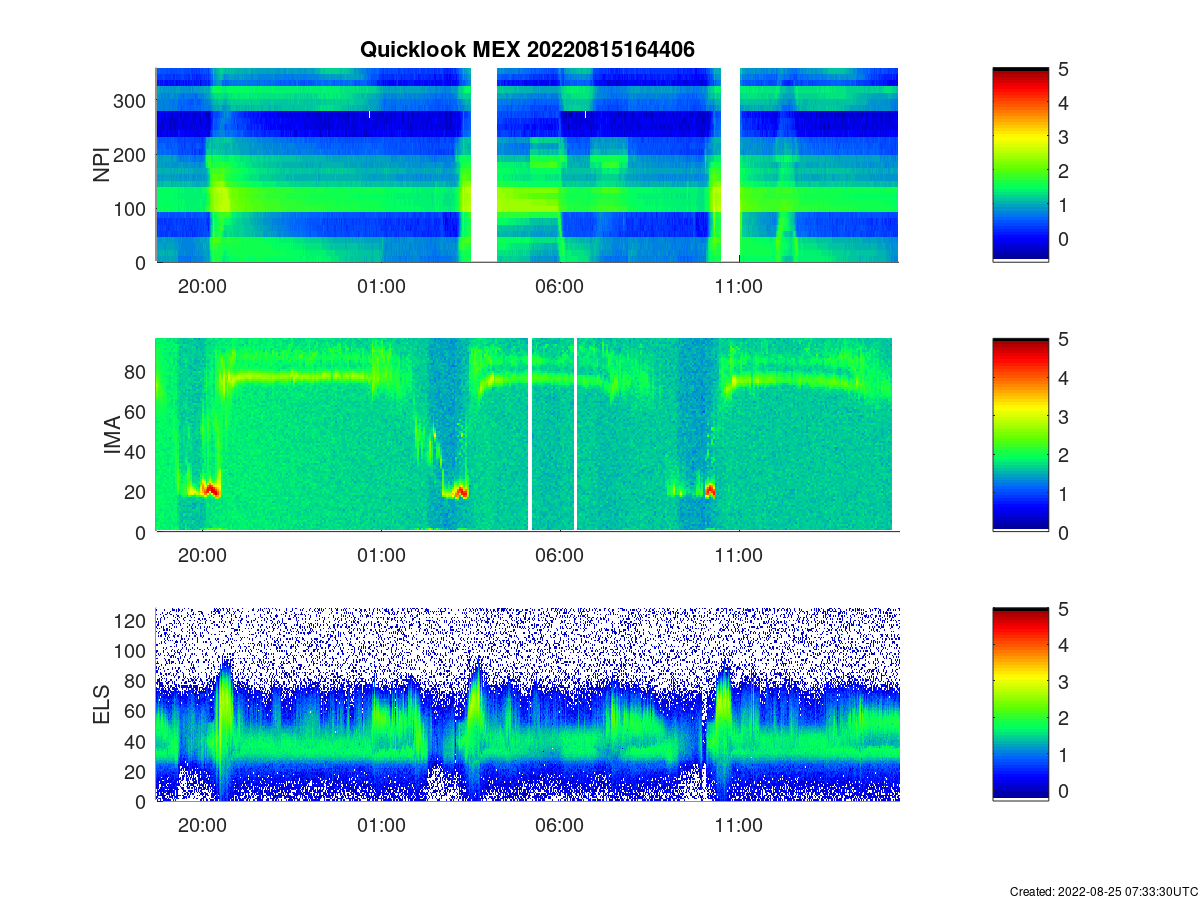Click the 11:00 tick under the IMA panel
The image size is (1200, 900).
coord(739,556)
